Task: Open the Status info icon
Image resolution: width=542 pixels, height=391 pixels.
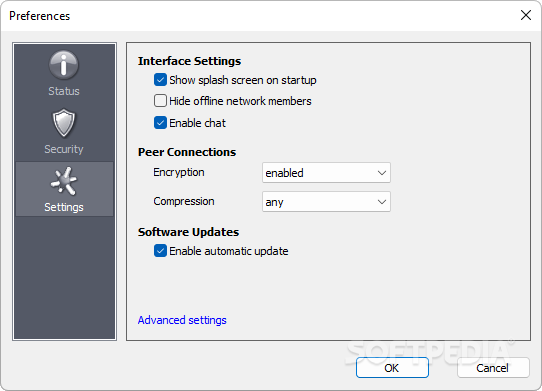Action: (64, 65)
